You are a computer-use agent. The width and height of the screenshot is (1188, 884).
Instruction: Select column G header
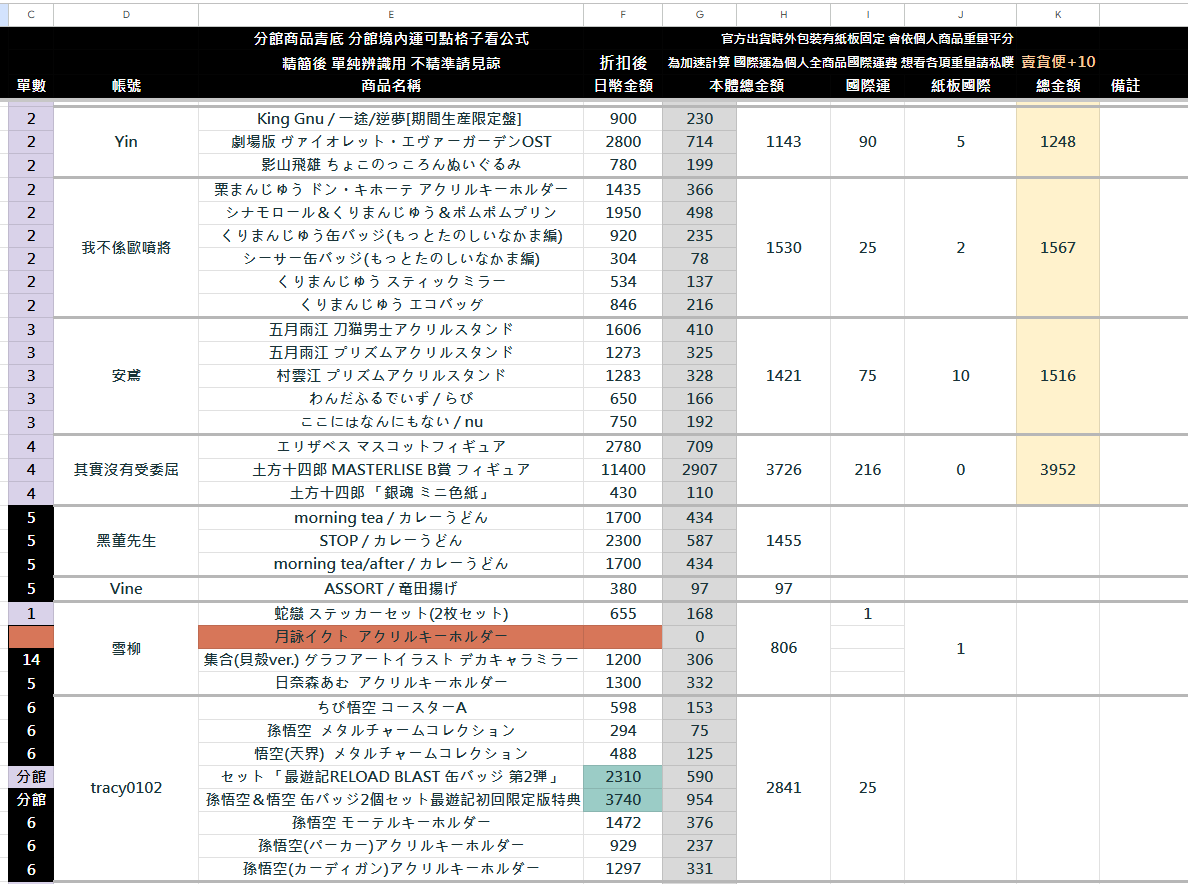[x=699, y=14]
